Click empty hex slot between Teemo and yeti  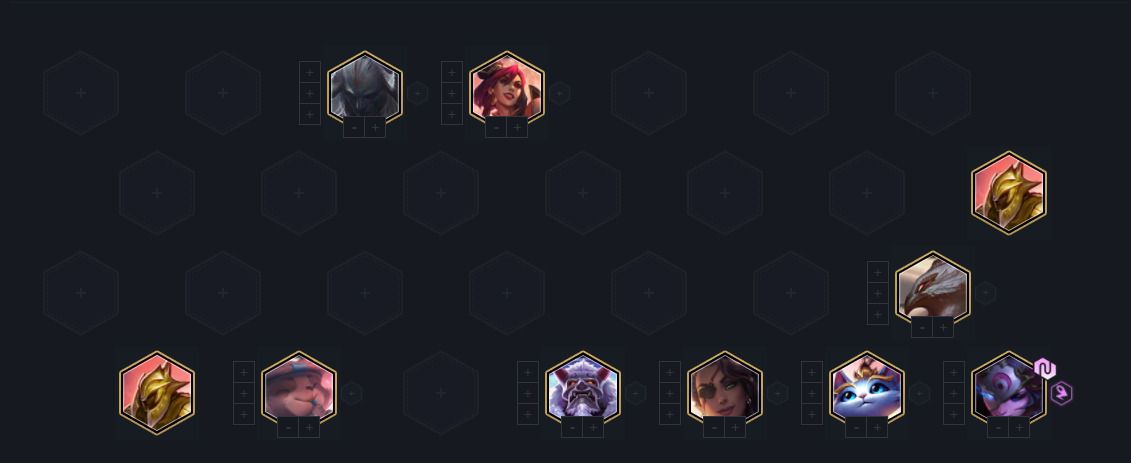click(441, 393)
